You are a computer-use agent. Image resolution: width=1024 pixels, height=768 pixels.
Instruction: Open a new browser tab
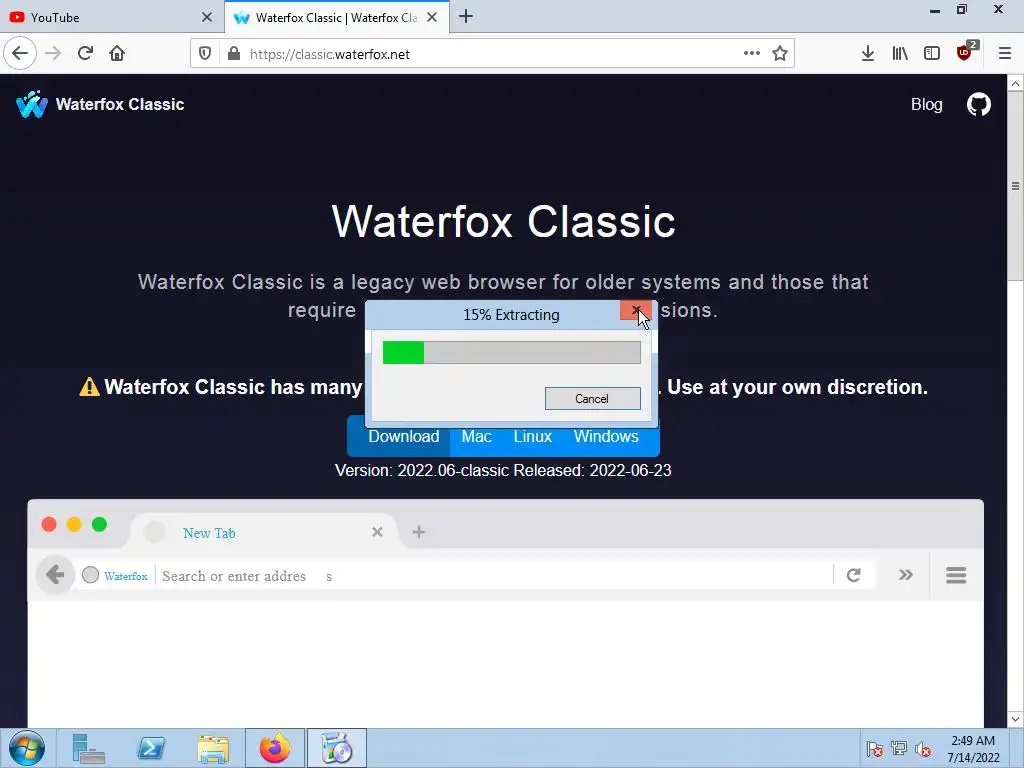click(466, 17)
